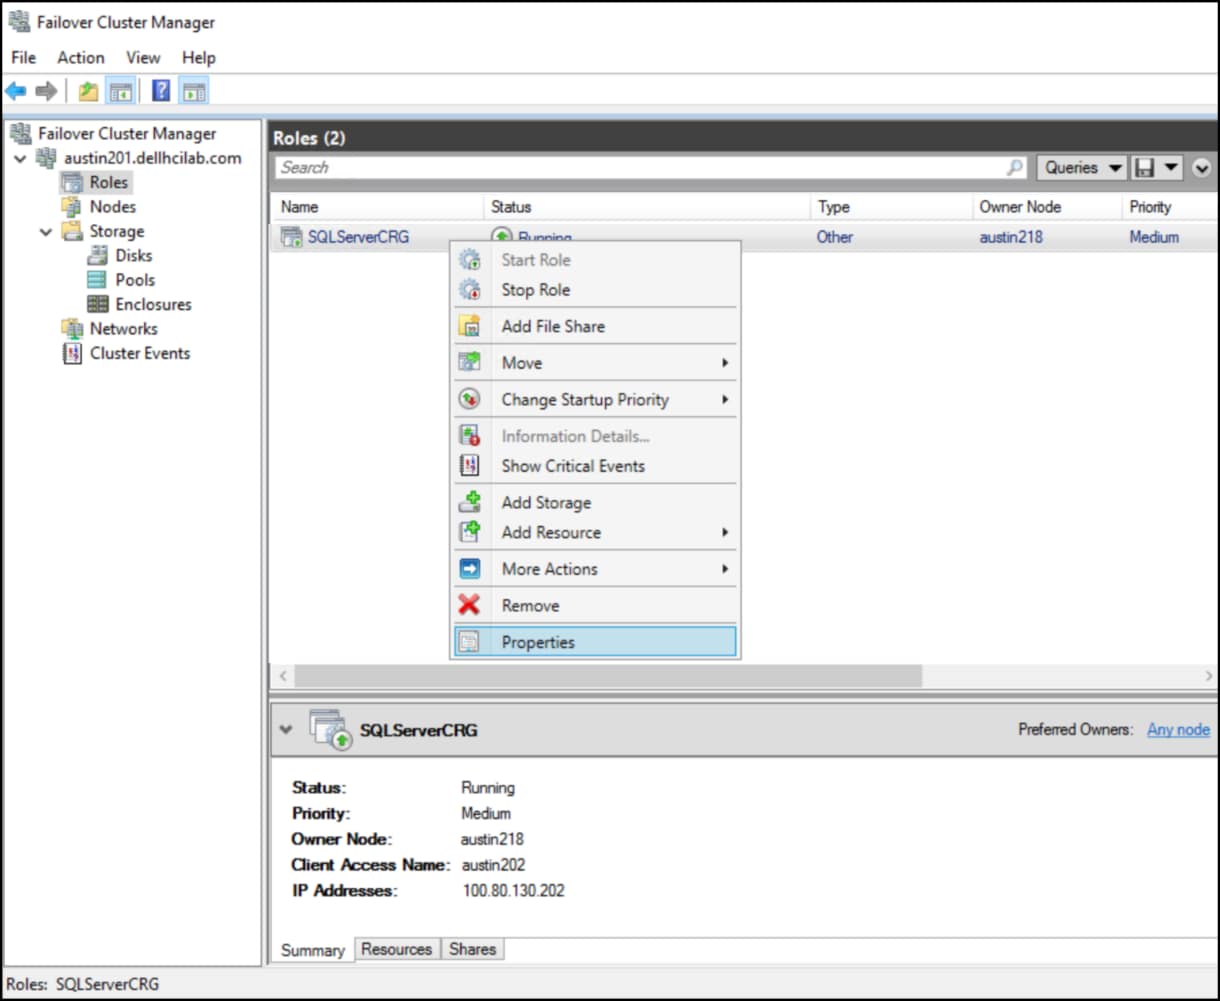Open the dropdown arrow beside the save icon
1220x1001 pixels.
click(x=1171, y=168)
